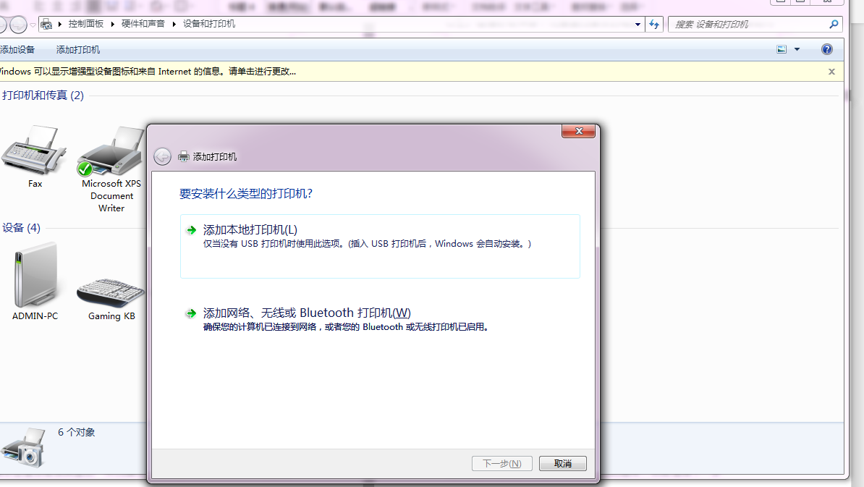
Task: Select the Fax printer icon
Action: tap(34, 153)
